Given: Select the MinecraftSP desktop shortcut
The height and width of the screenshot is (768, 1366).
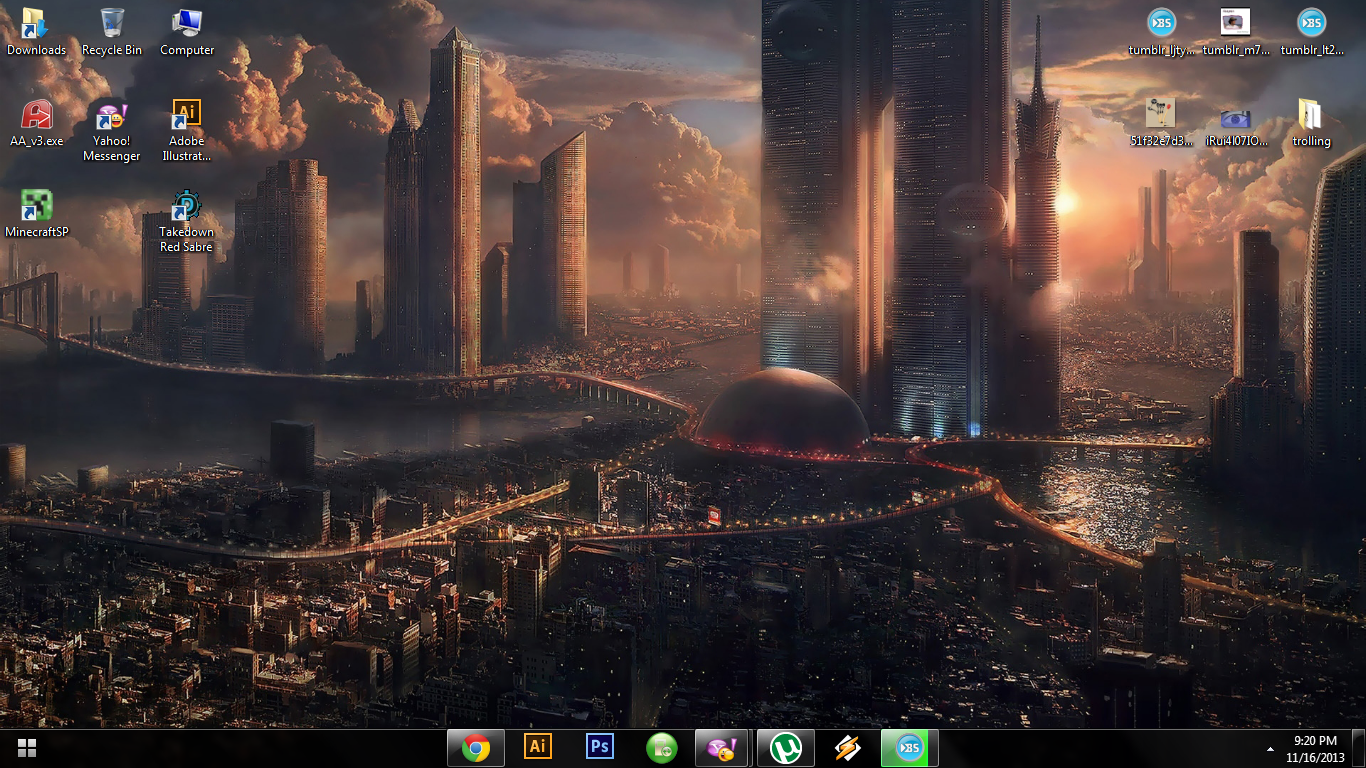Looking at the screenshot, I should [36, 213].
